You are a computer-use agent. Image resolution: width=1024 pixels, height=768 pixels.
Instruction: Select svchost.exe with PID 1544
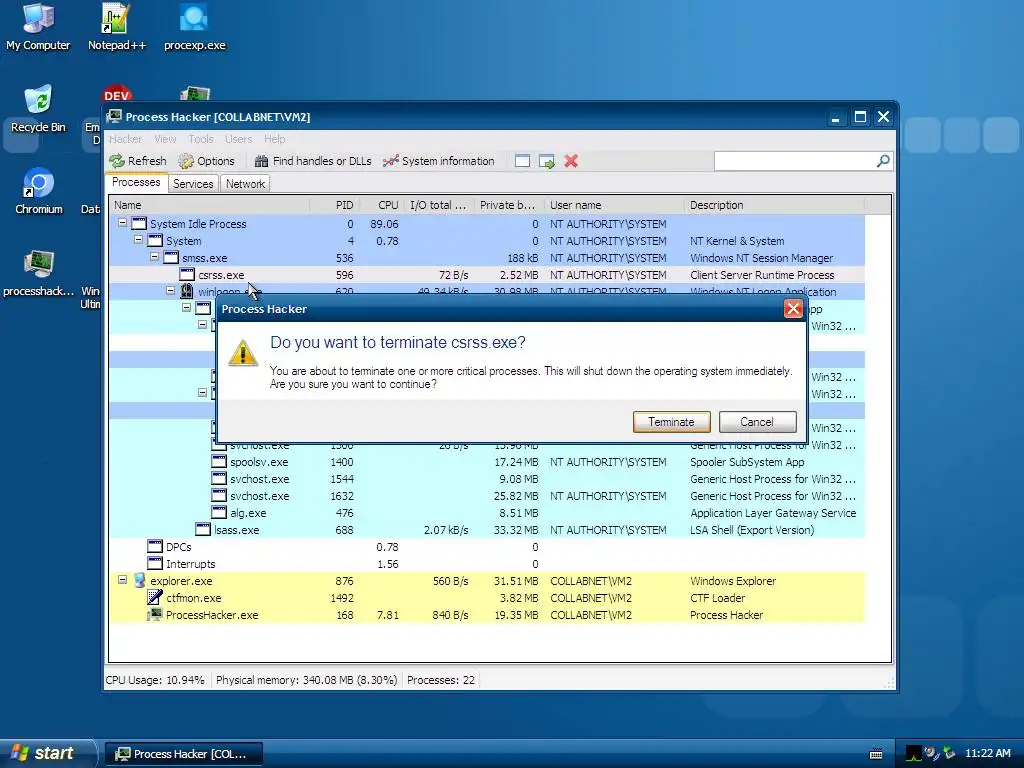click(487, 479)
